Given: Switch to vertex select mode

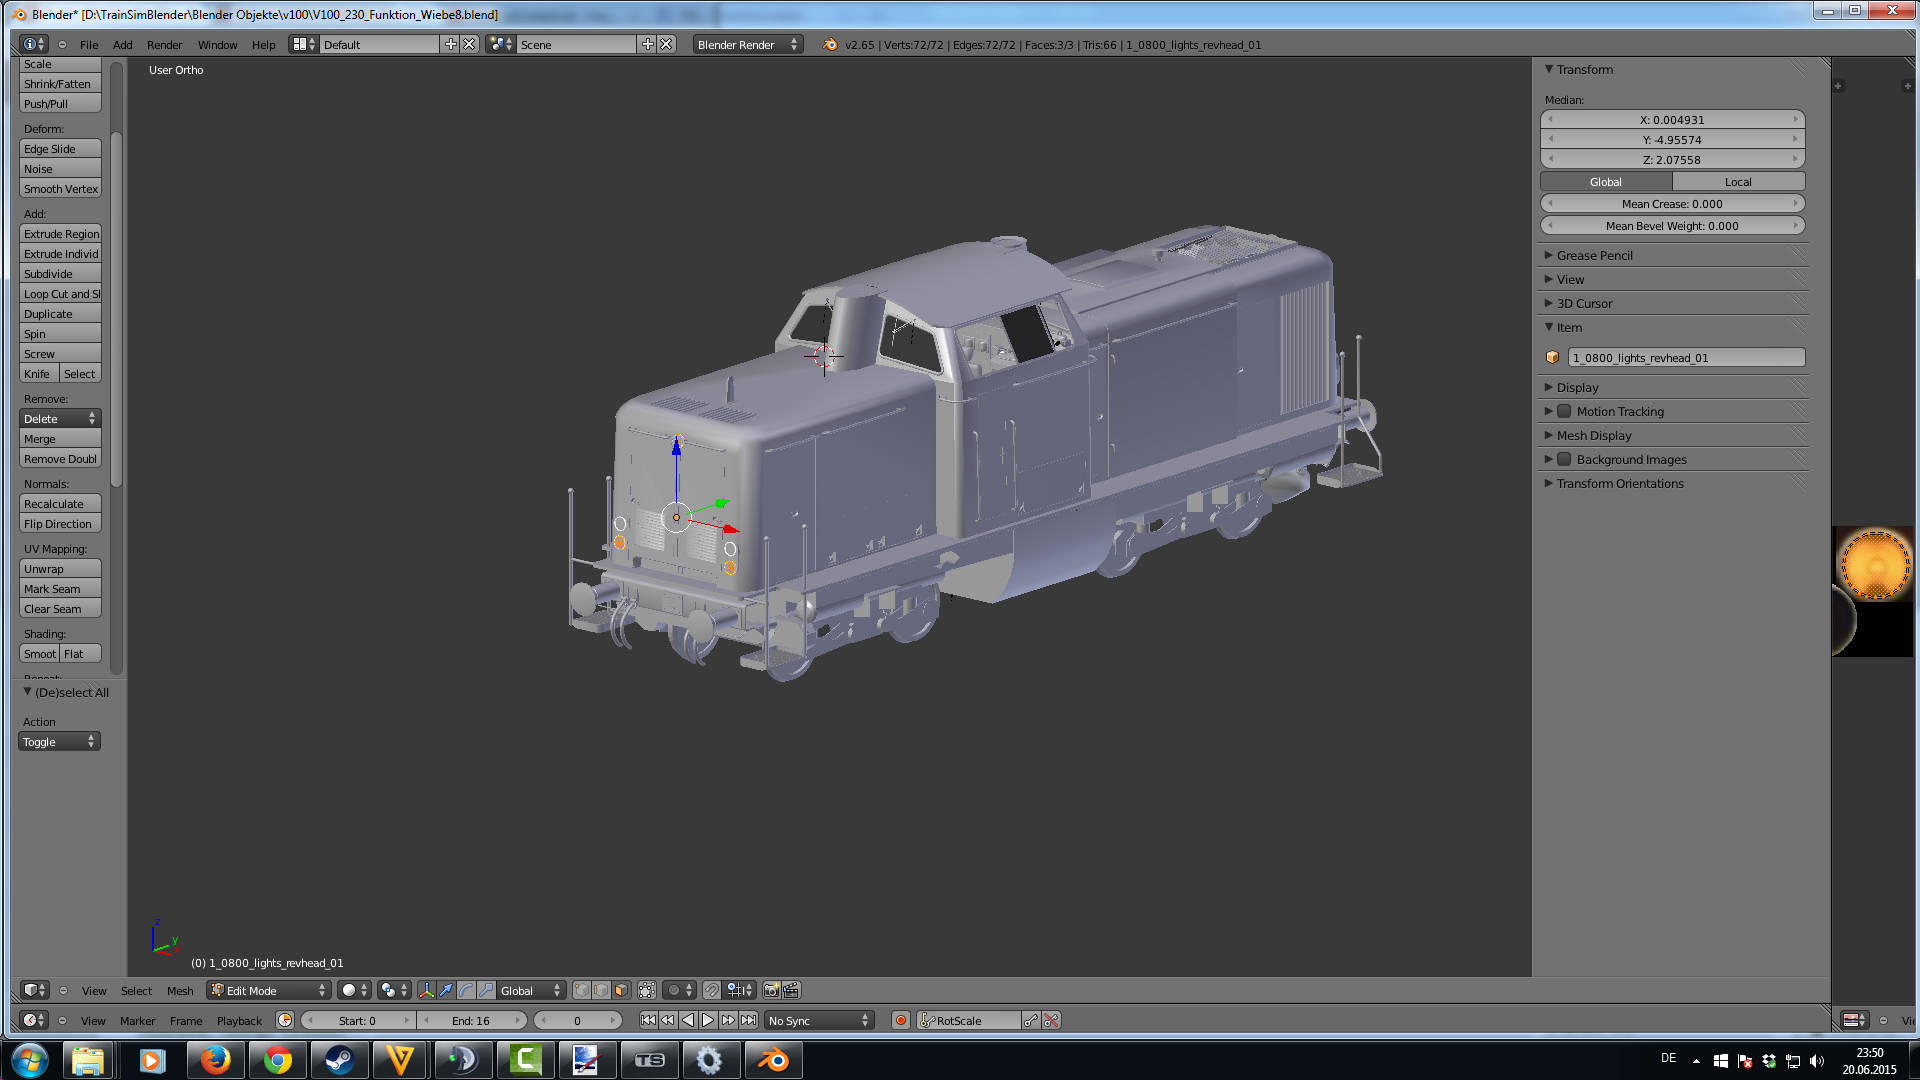Looking at the screenshot, I should tap(581, 990).
